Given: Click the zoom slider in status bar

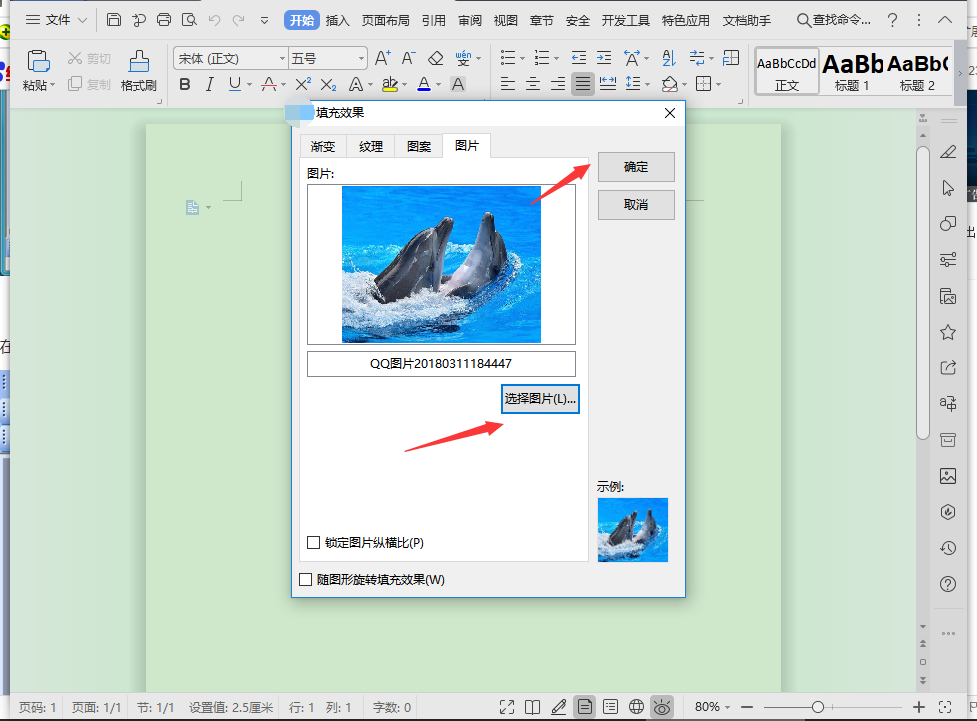Looking at the screenshot, I should tap(817, 707).
